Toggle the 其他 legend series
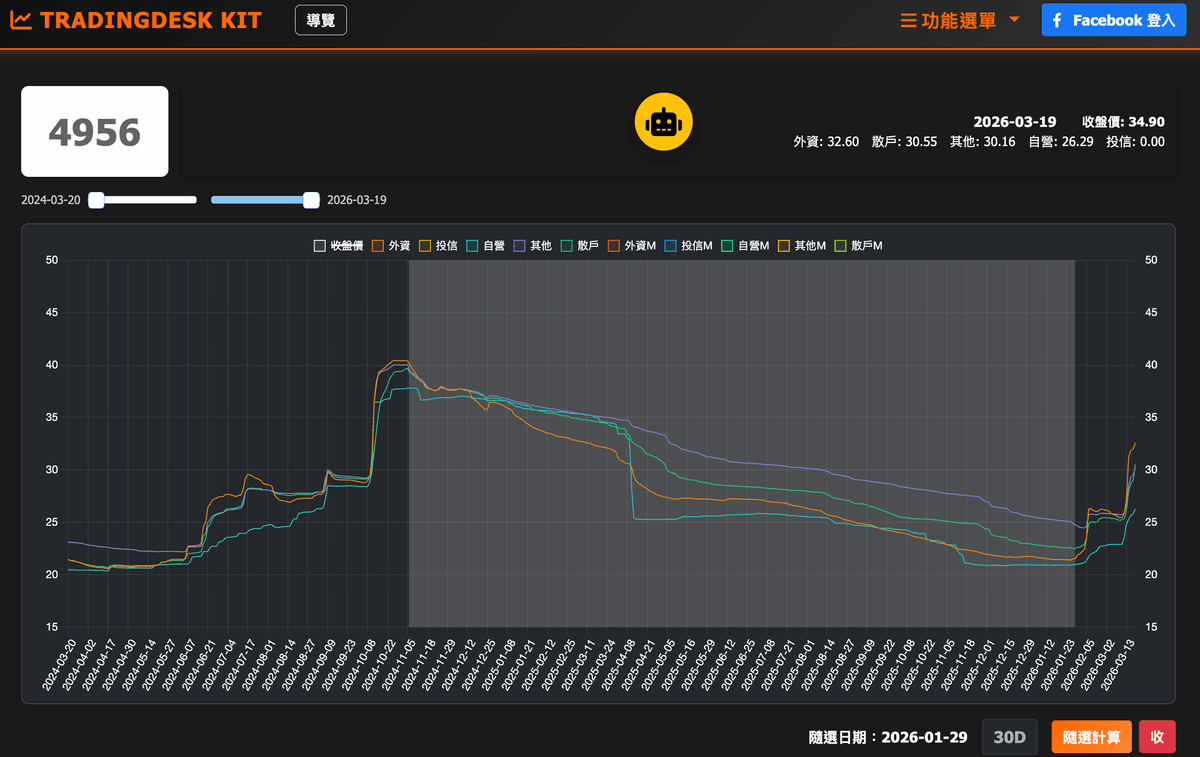This screenshot has width=1200, height=757. [x=533, y=245]
